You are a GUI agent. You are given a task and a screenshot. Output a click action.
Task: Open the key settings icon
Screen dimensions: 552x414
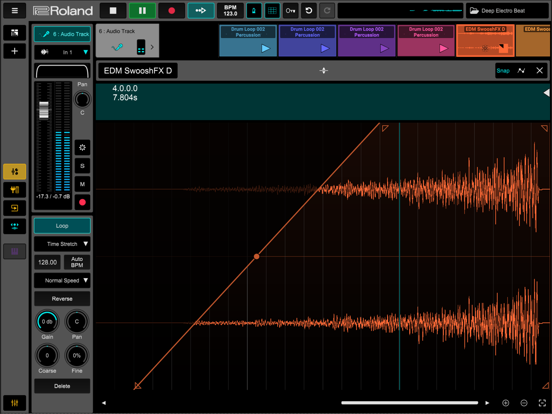click(x=290, y=11)
